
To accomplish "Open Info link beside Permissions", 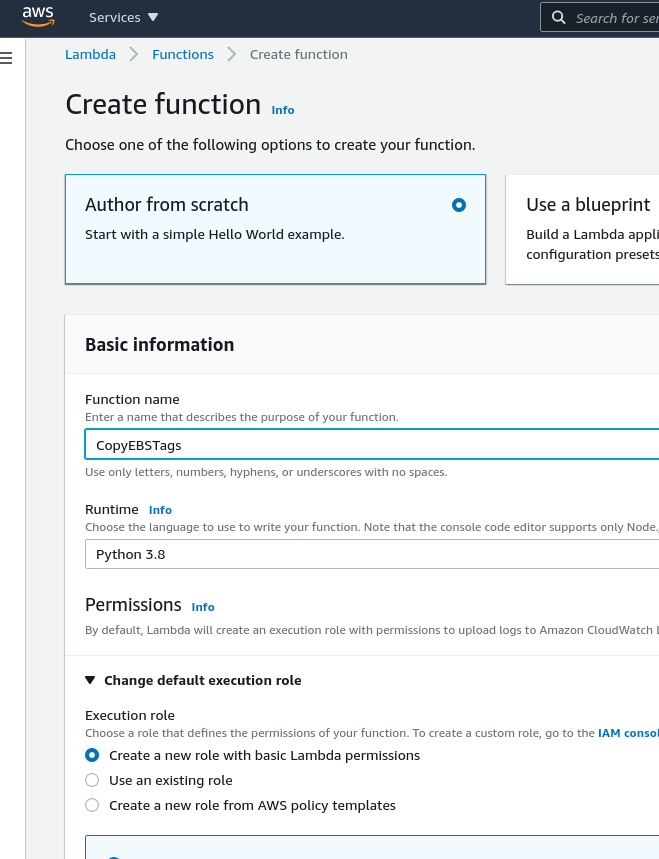I will tap(203, 607).
